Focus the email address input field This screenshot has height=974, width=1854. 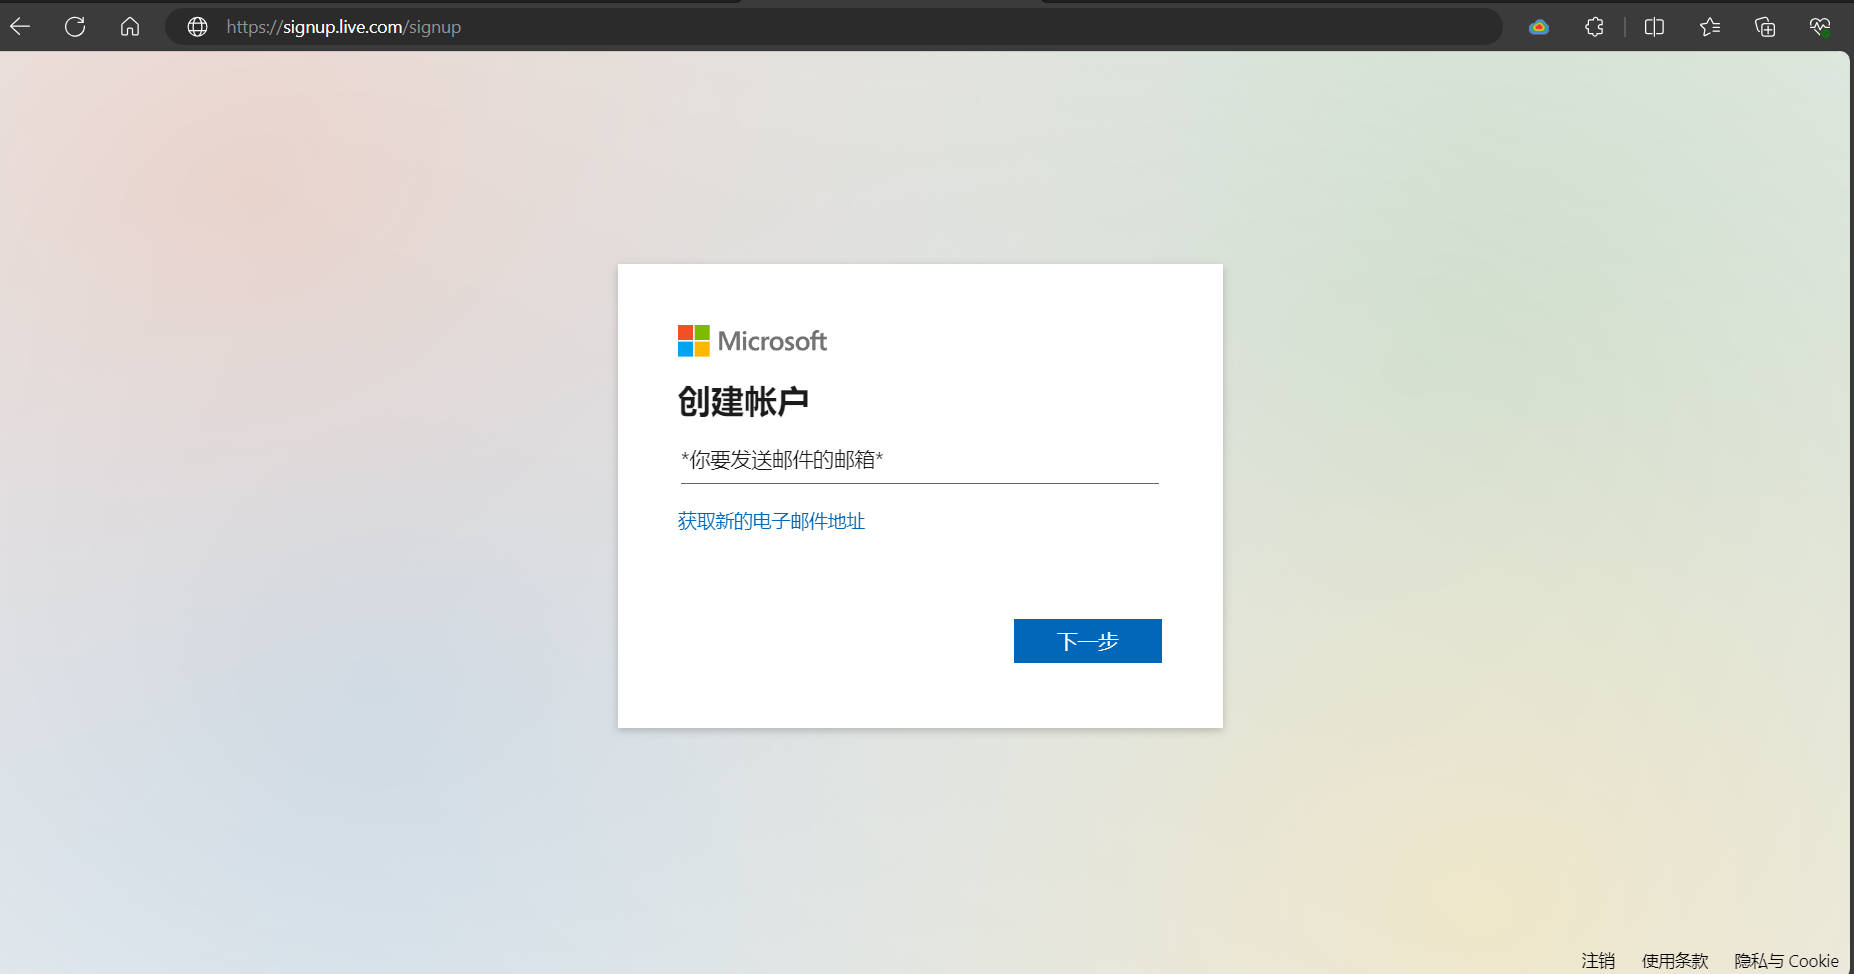coord(919,460)
